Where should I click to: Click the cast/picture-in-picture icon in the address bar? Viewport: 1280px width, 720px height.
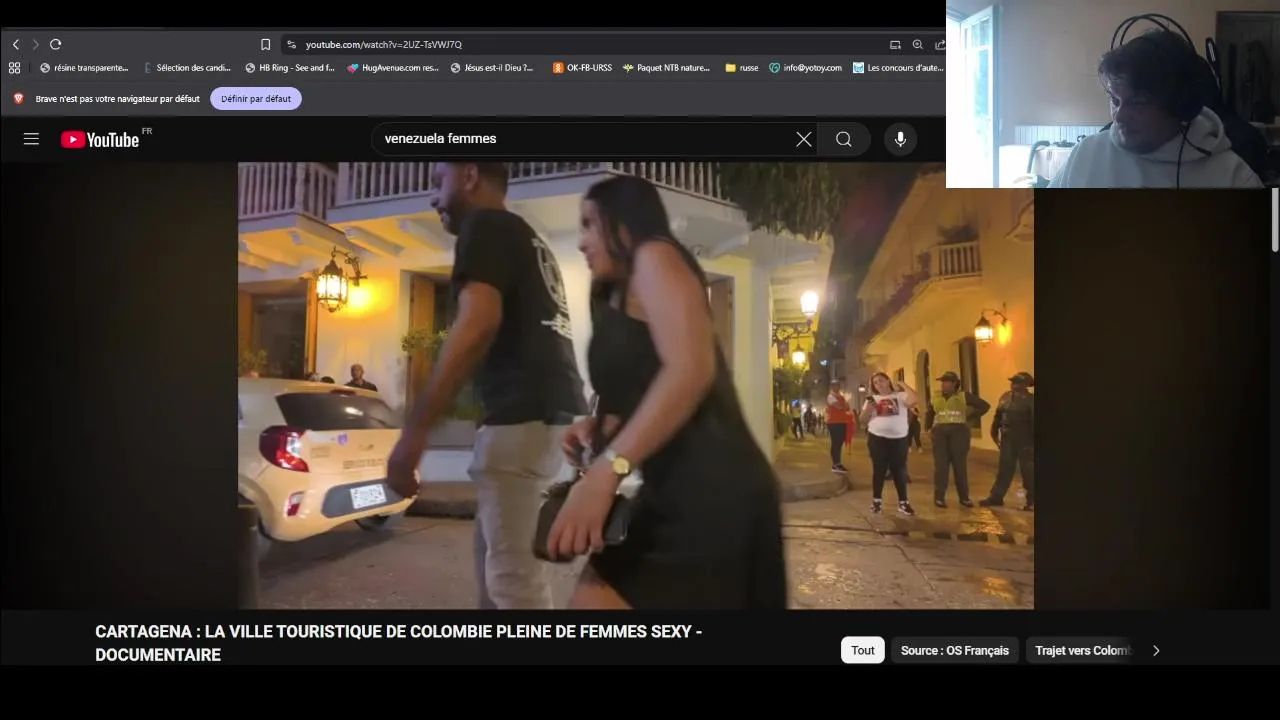[895, 44]
